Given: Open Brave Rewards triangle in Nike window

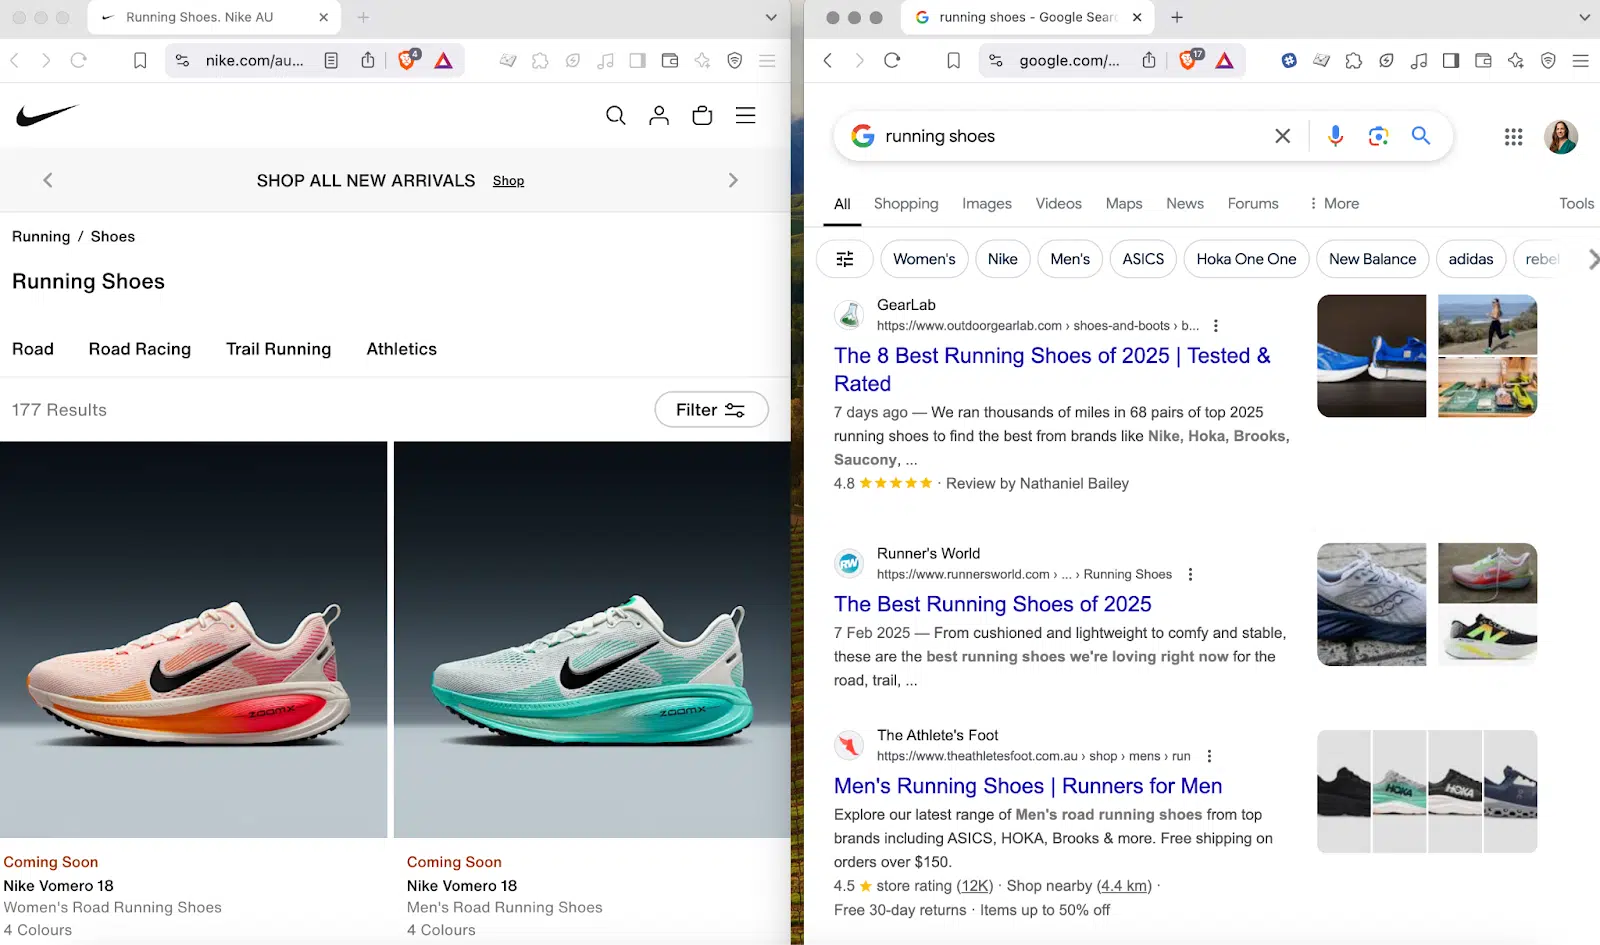Looking at the screenshot, I should pyautogui.click(x=443, y=61).
